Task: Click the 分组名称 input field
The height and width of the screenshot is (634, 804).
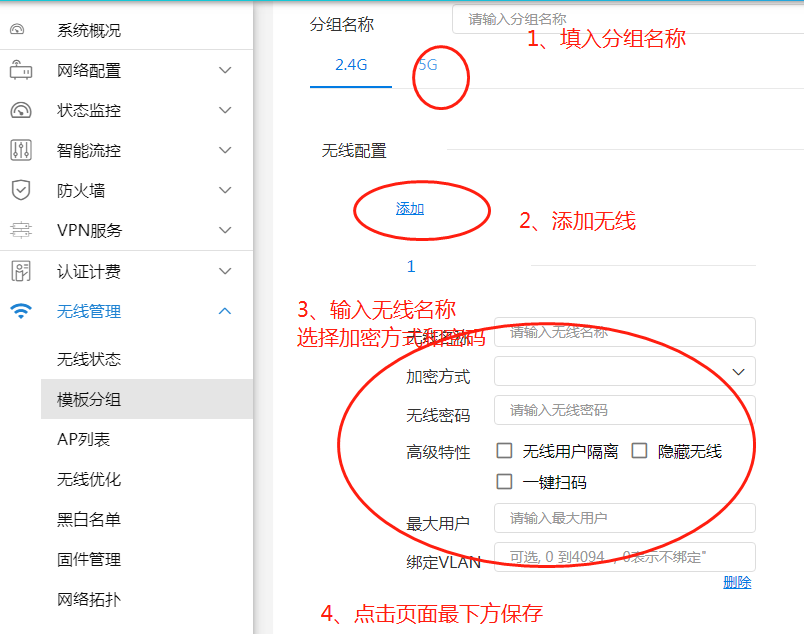Action: (627, 19)
